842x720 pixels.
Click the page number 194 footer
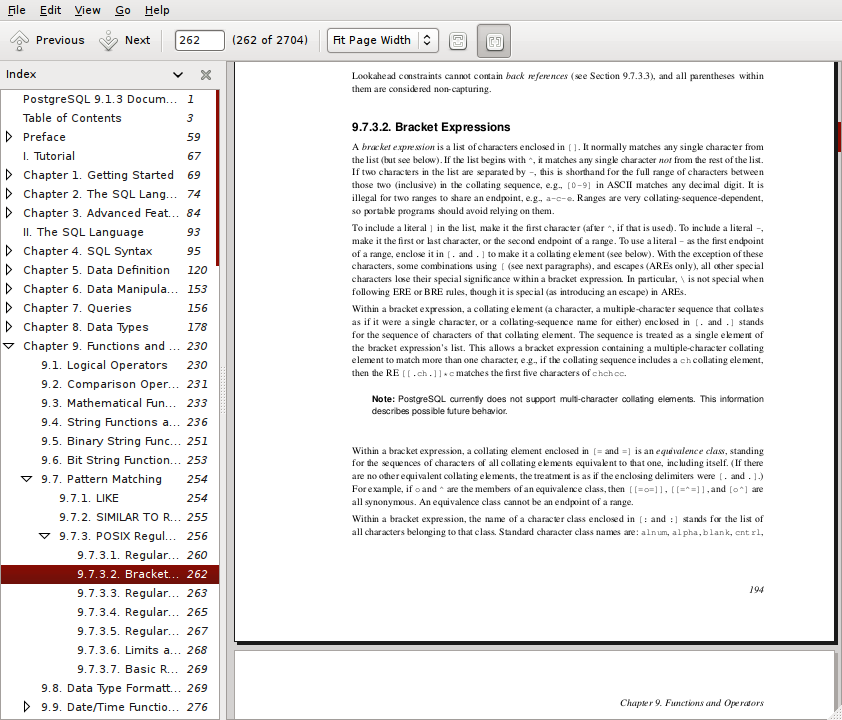coord(756,590)
